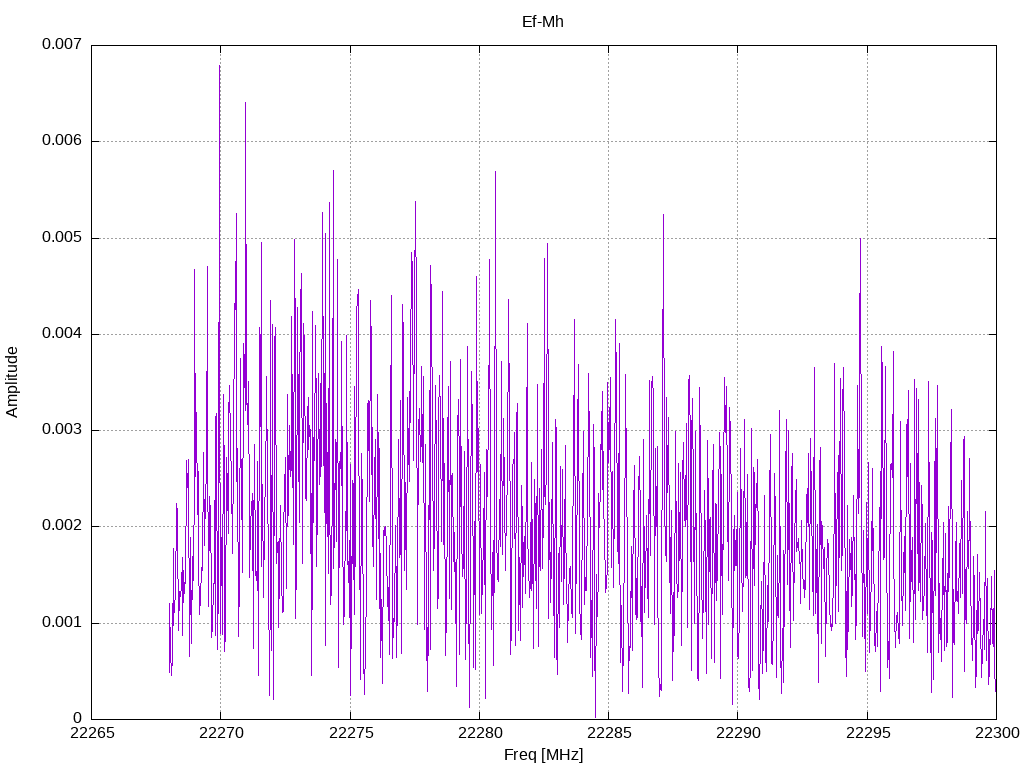The width and height of the screenshot is (1024, 768).
Task: Click the x-axis tick label 22285
Action: pyautogui.click(x=609, y=733)
